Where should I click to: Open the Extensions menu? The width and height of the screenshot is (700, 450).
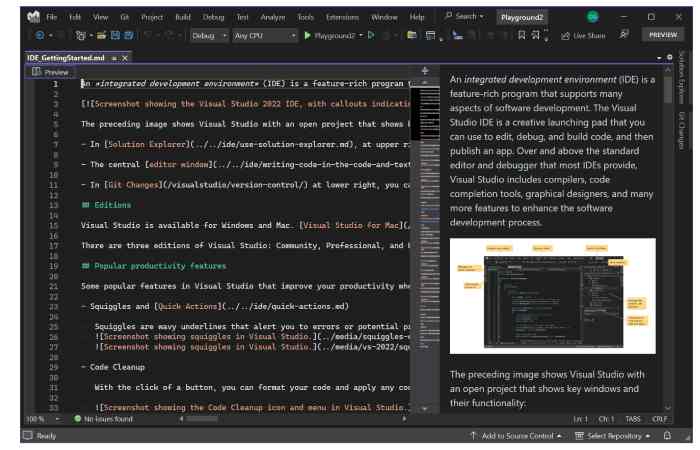pyautogui.click(x=342, y=17)
